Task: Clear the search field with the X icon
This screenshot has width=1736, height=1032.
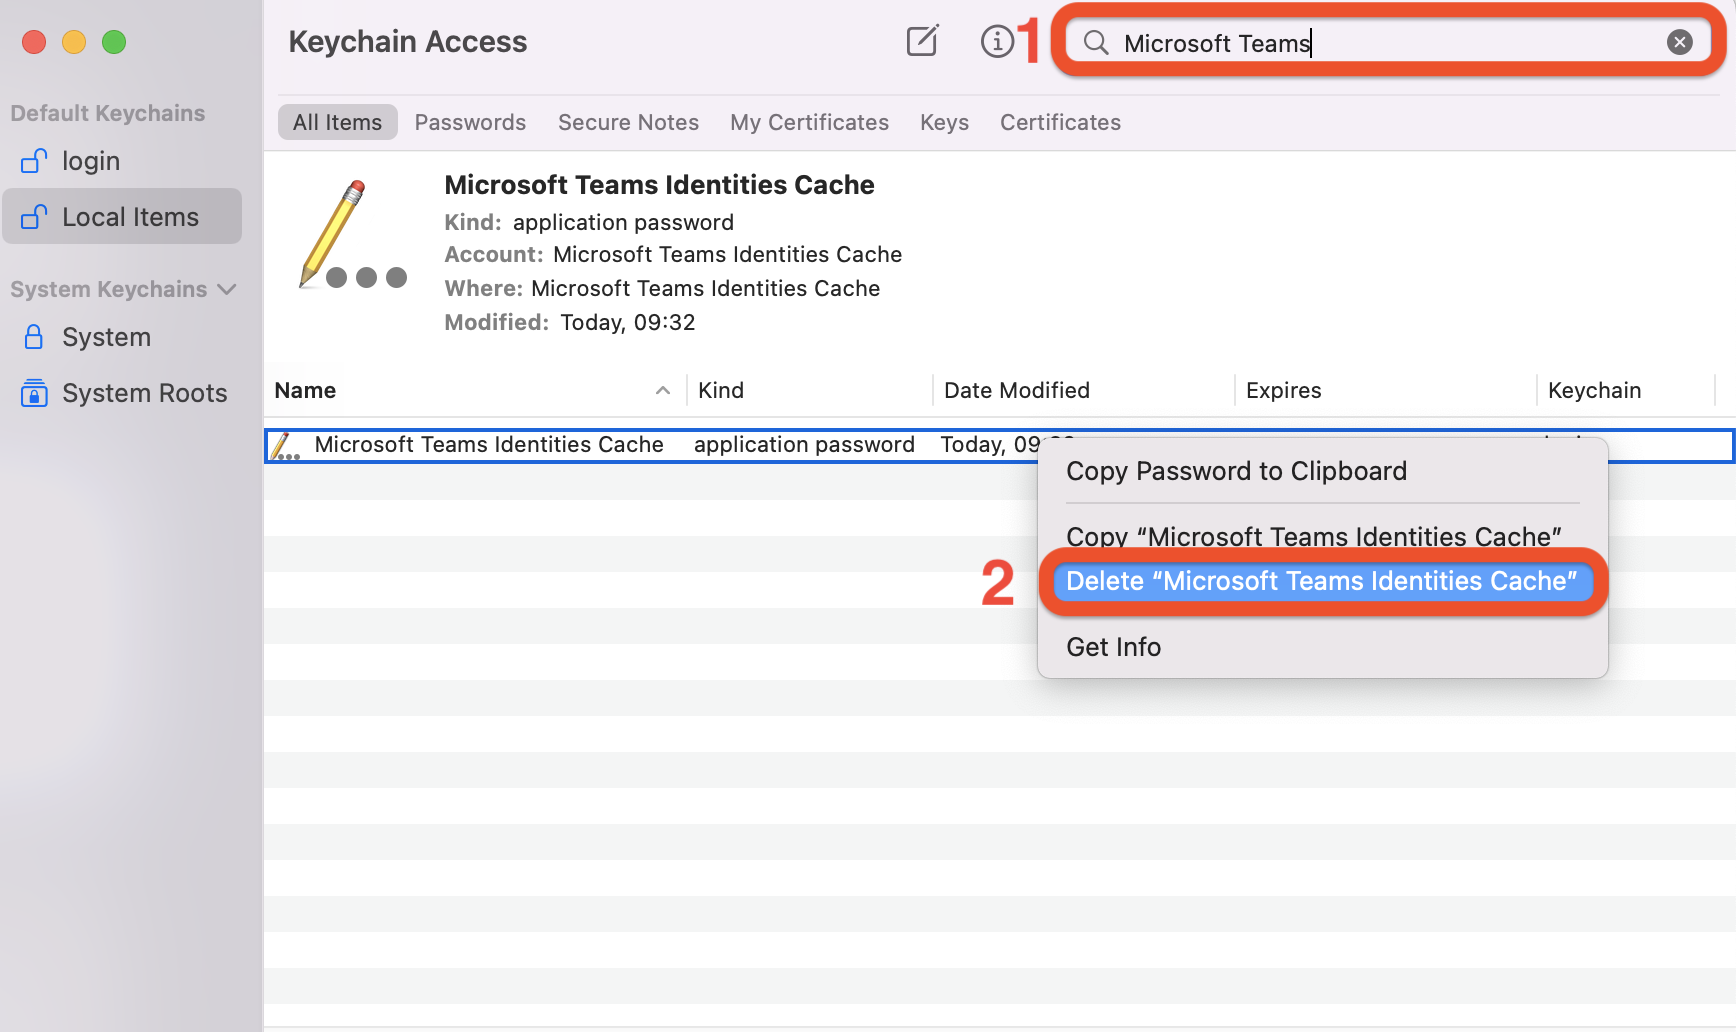Action: (x=1679, y=42)
